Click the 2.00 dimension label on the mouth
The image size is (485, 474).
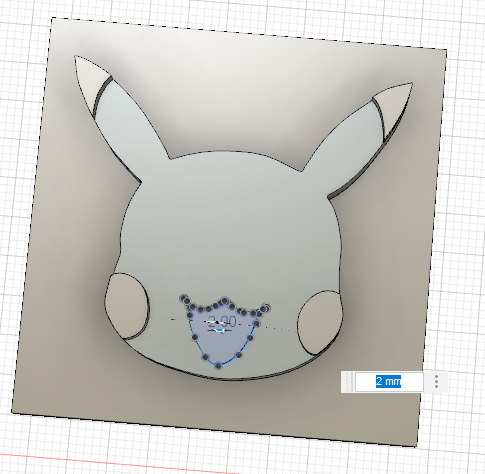coord(222,322)
